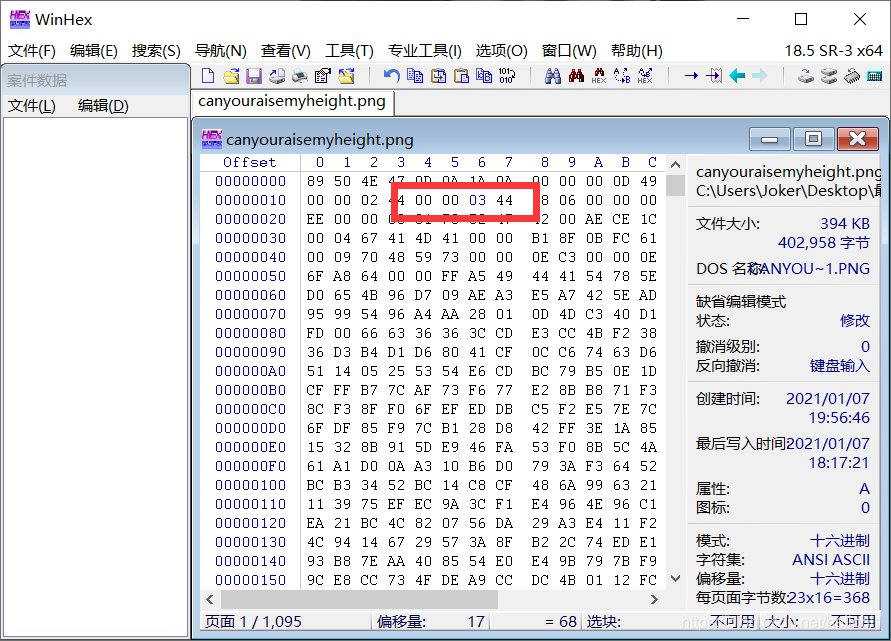Open the 编辑(E) menu
The height and width of the screenshot is (641, 891).
[x=94, y=51]
